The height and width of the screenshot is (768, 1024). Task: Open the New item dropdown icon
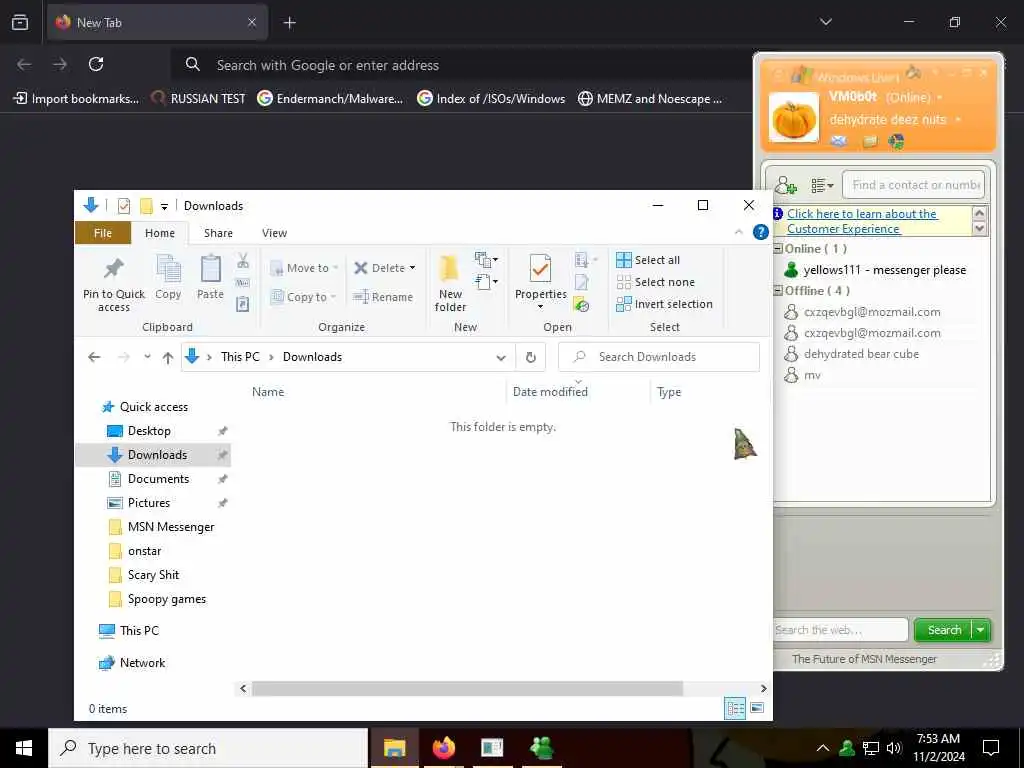486,260
